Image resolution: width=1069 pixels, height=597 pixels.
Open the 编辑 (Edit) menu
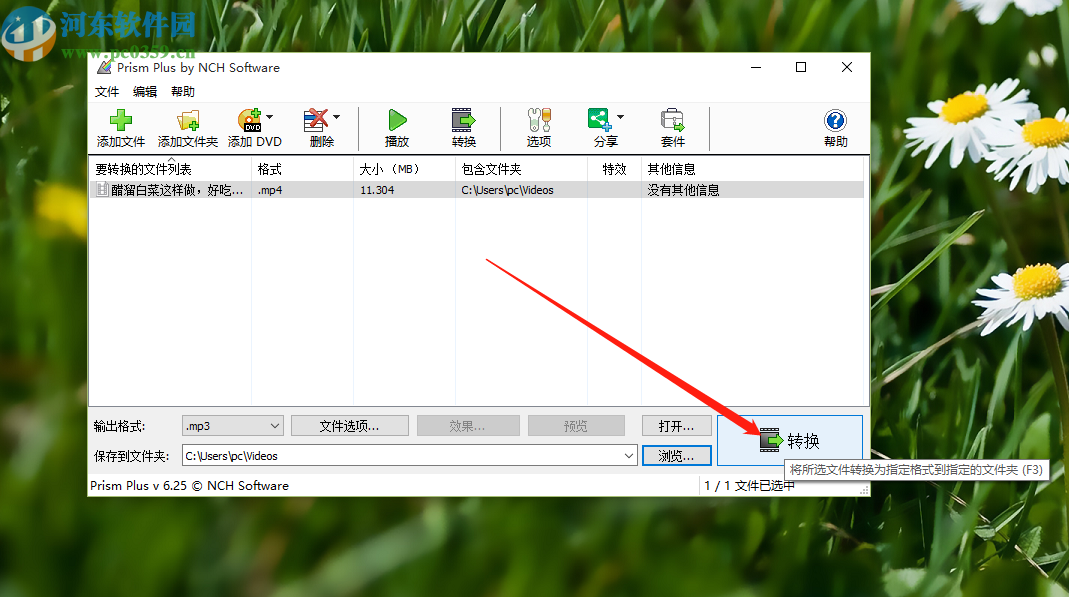144,91
